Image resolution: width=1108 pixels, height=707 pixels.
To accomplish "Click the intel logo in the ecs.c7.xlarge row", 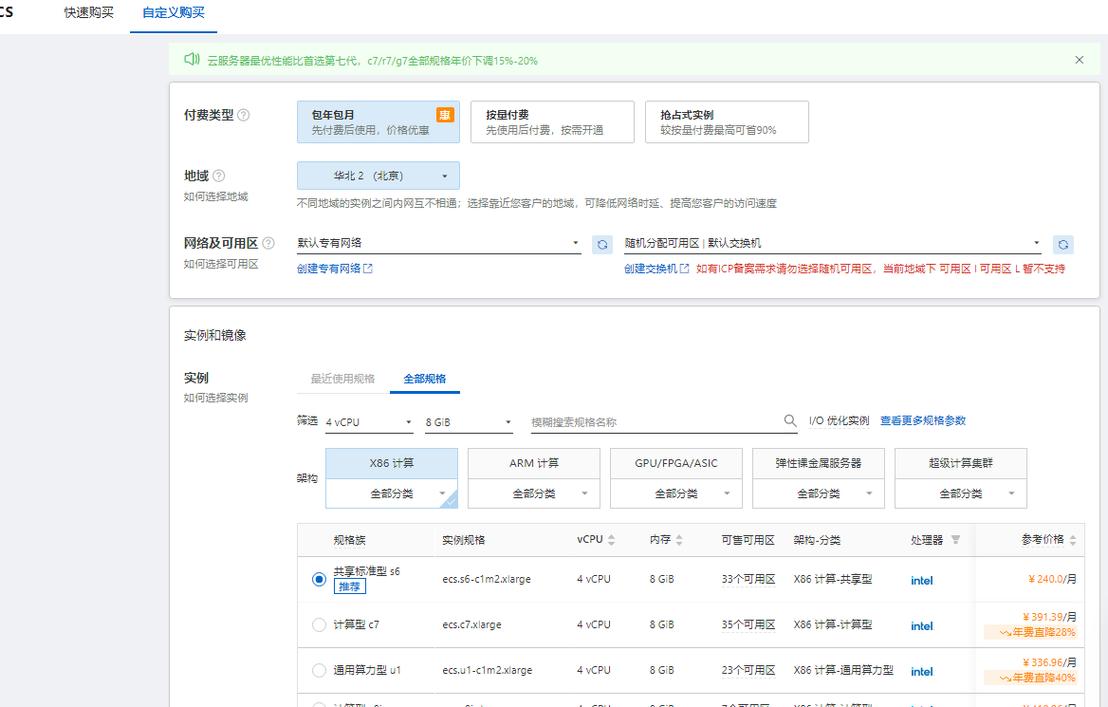I will pyautogui.click(x=921, y=626).
